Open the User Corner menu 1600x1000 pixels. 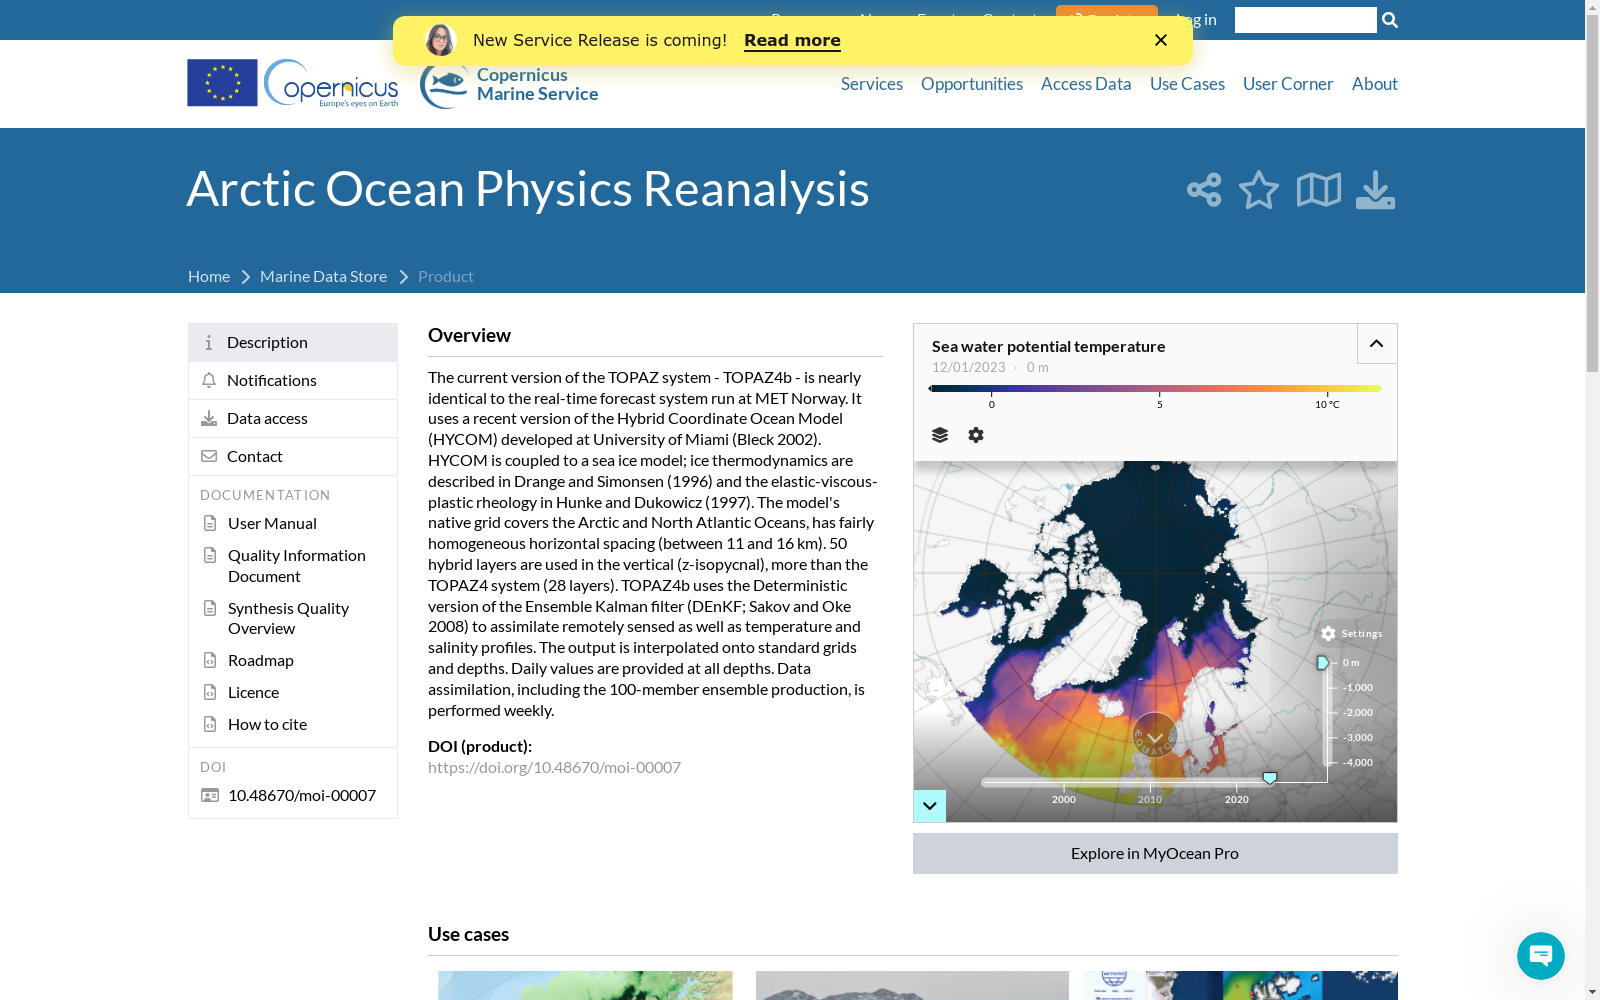[1288, 84]
